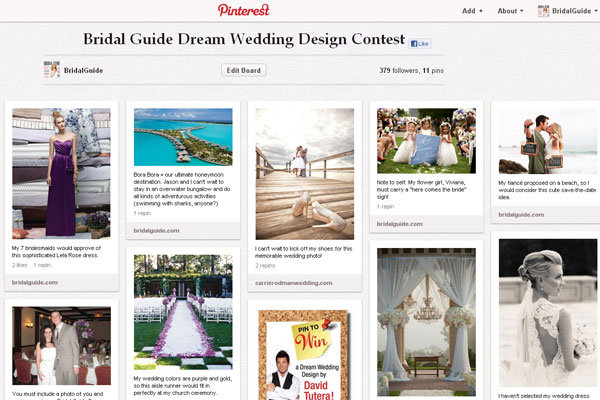
Task: Visit bridalguide.com under the flower girl pin
Action: coord(399,224)
